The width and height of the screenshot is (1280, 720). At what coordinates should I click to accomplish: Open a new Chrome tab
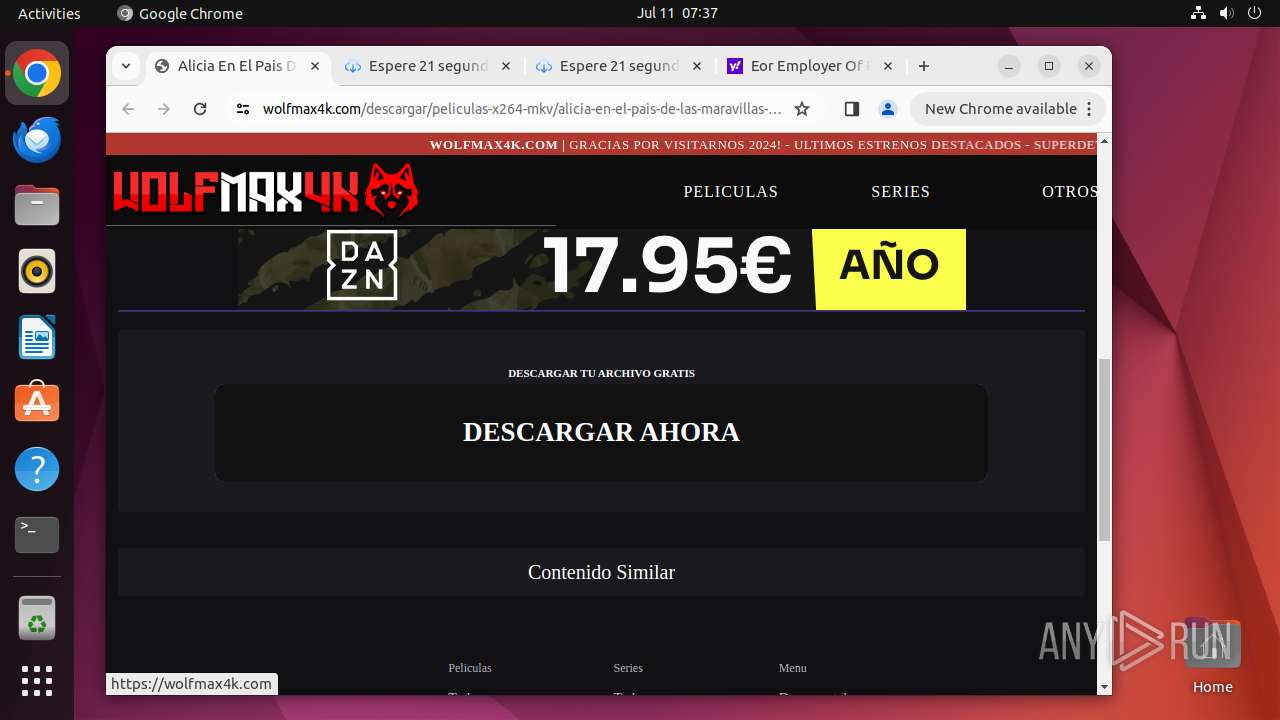point(924,66)
